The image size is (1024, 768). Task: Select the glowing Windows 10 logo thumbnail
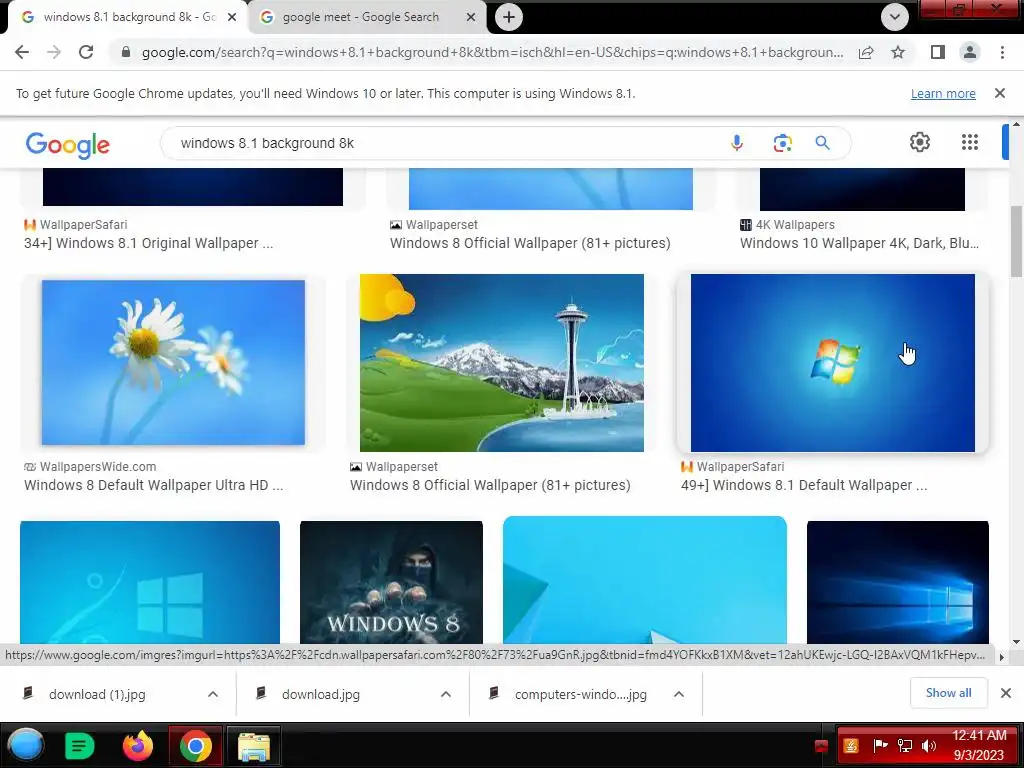pos(898,582)
